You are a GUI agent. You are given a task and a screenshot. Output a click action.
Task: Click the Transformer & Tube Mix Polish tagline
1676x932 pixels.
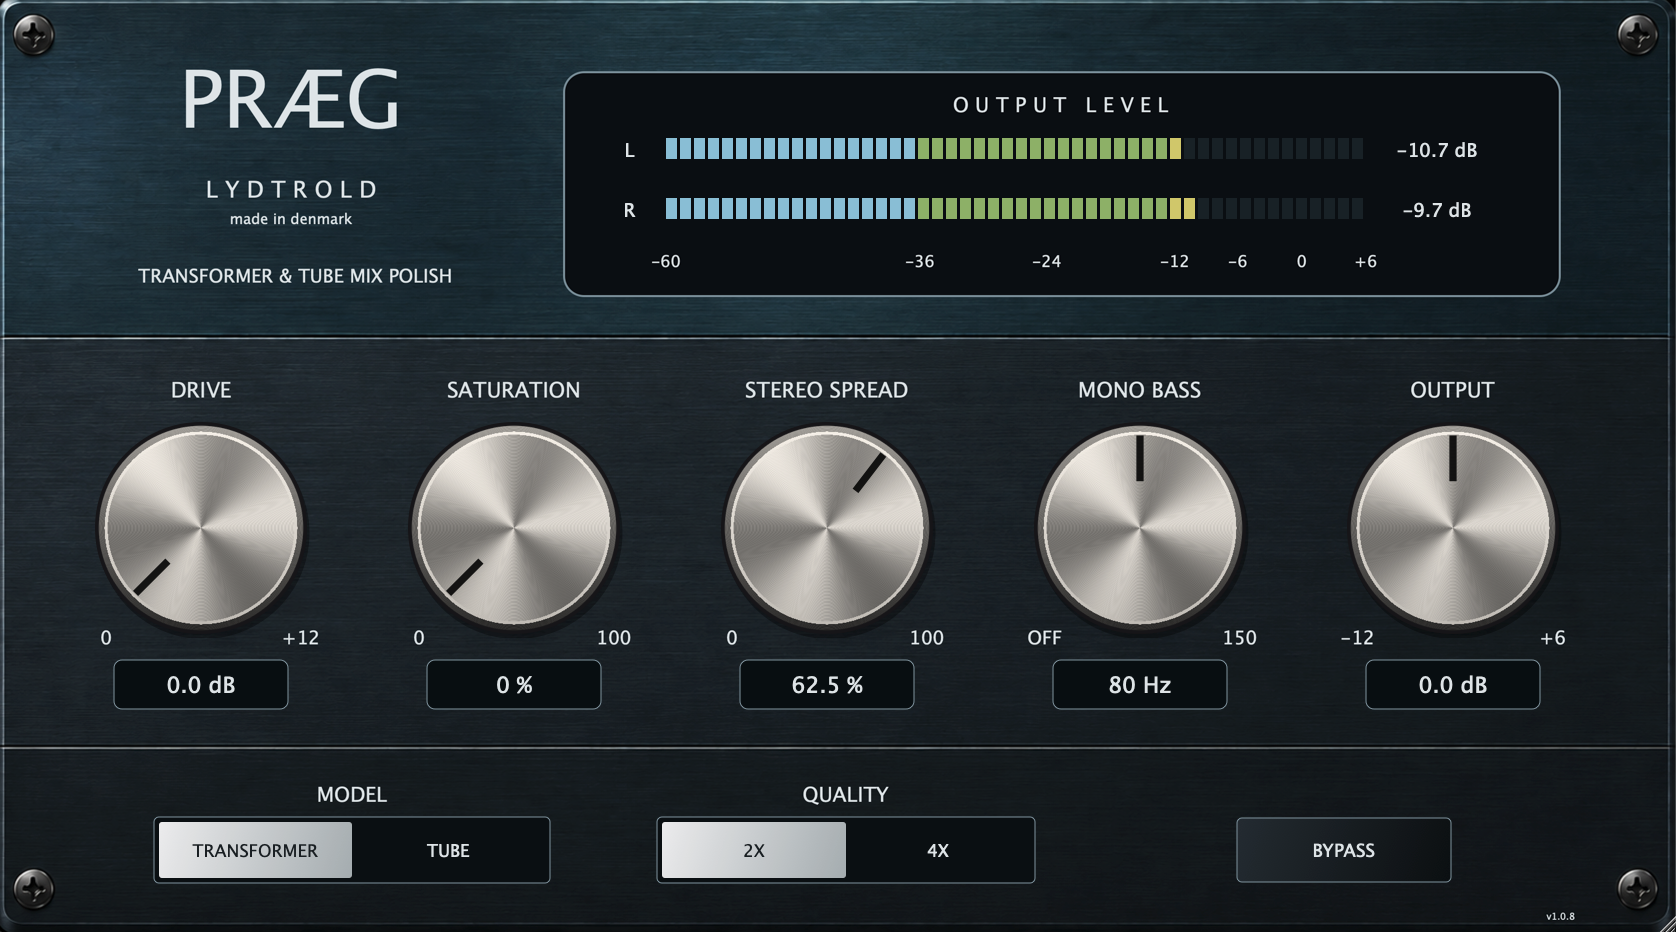coord(295,276)
